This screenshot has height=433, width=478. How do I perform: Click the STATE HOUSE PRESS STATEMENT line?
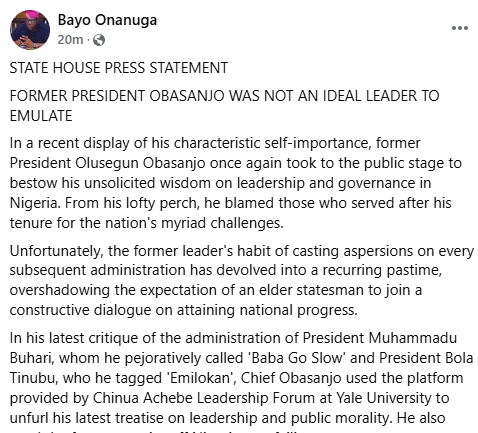click(x=119, y=68)
